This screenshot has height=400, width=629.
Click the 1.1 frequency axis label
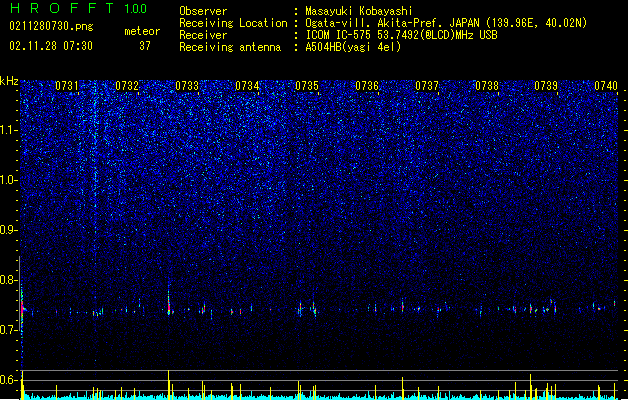coord(9,130)
